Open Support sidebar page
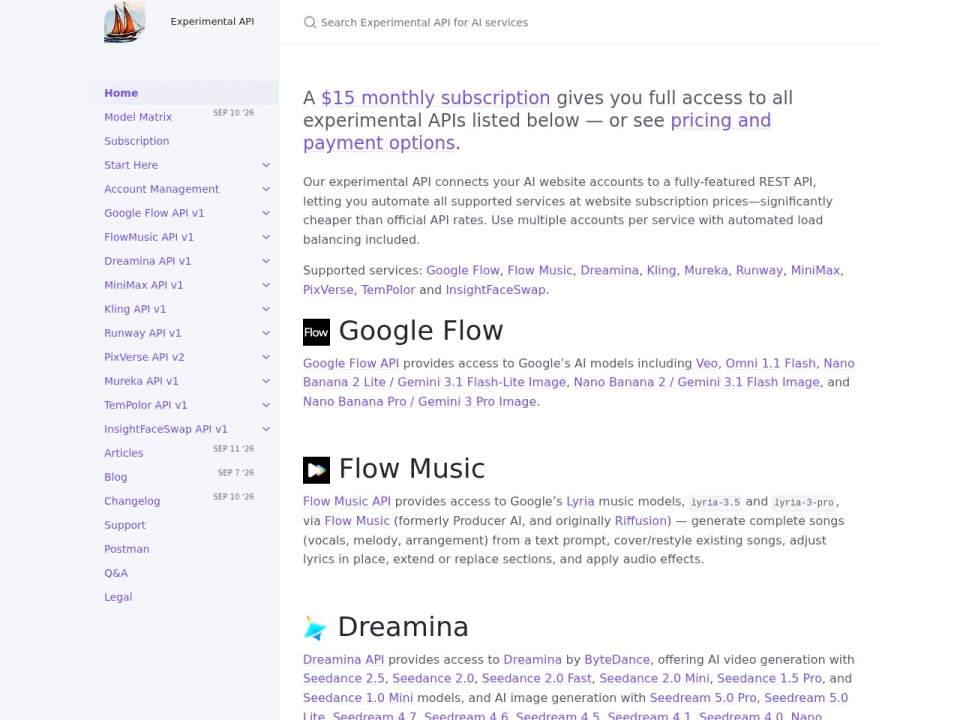The height and width of the screenshot is (720, 960). [125, 525]
